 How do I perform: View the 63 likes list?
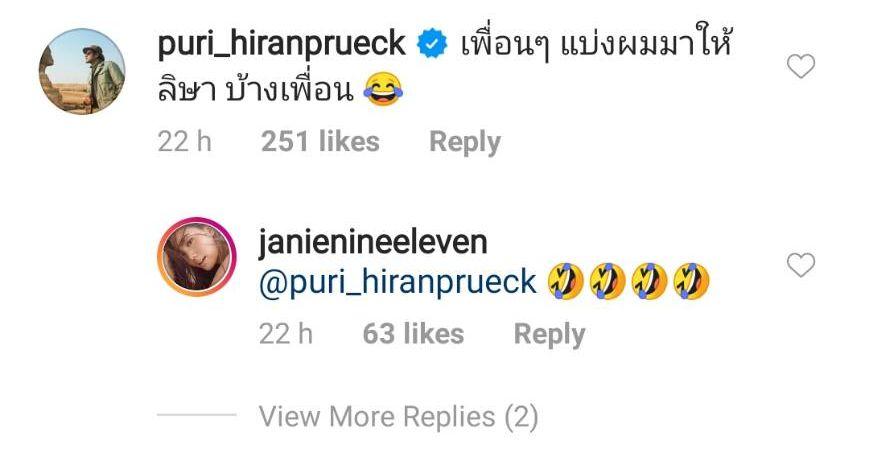tap(413, 333)
